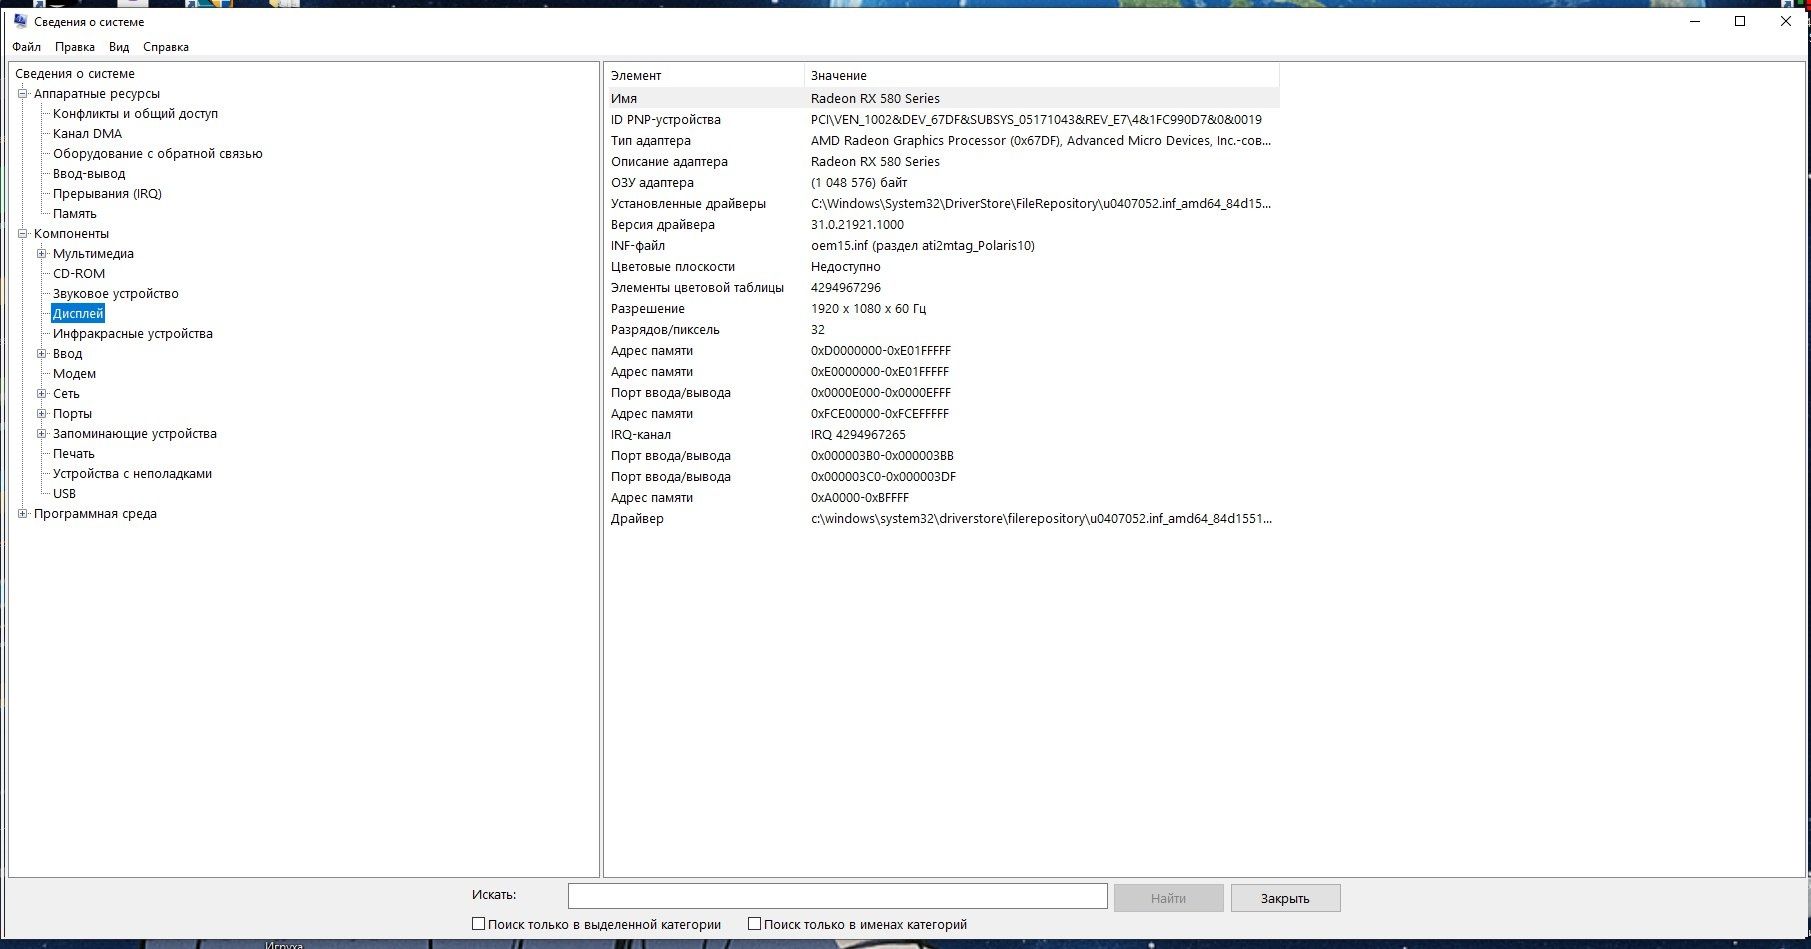Select the Драйвер row
The height and width of the screenshot is (949, 1811).
942,518
